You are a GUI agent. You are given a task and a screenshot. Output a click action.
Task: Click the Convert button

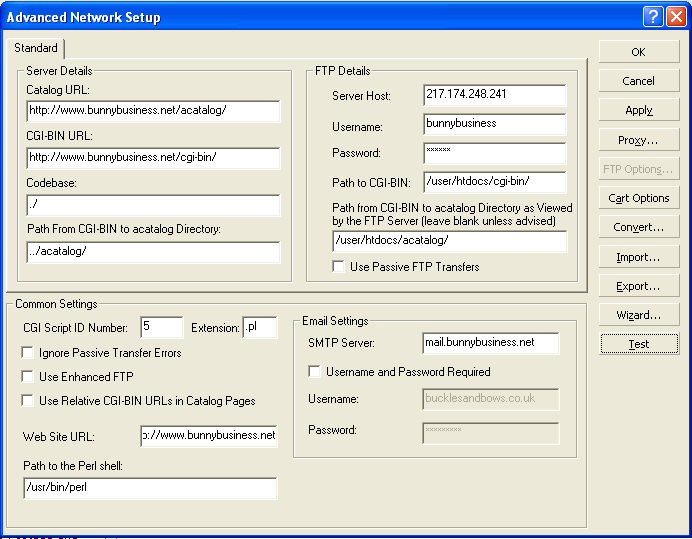pyautogui.click(x=639, y=227)
